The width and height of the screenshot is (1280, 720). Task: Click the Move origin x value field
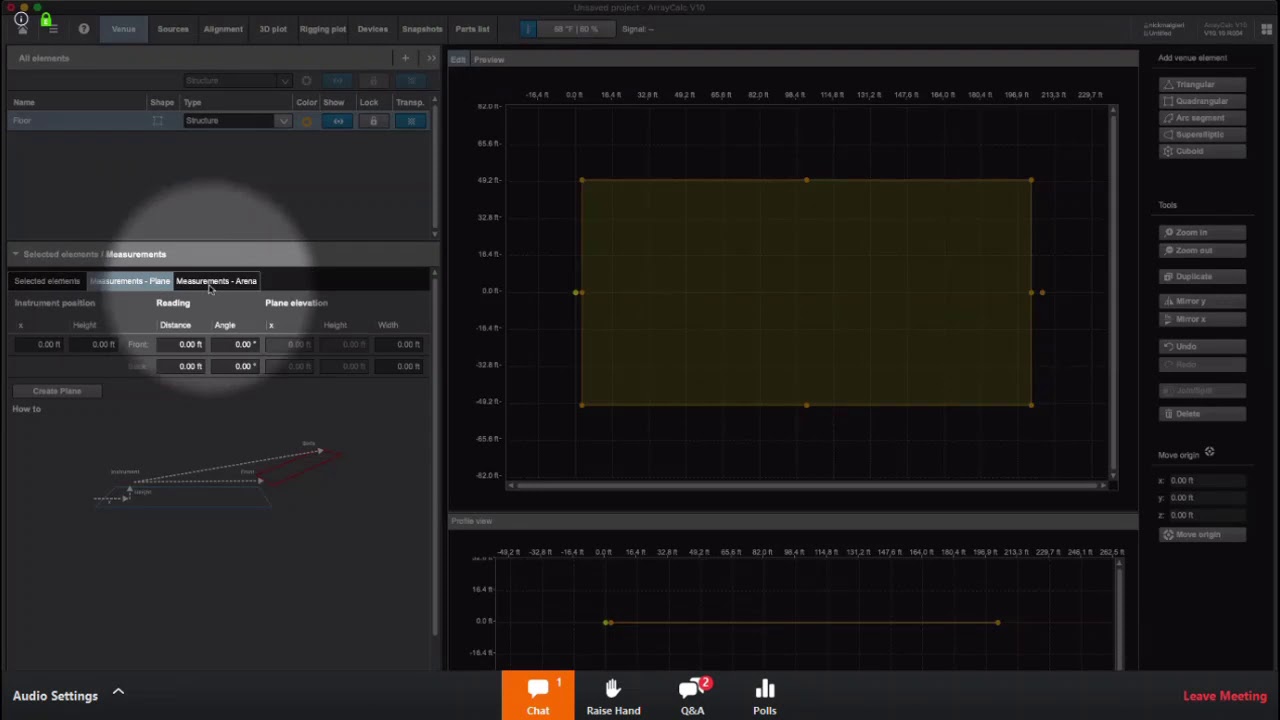tap(1206, 480)
